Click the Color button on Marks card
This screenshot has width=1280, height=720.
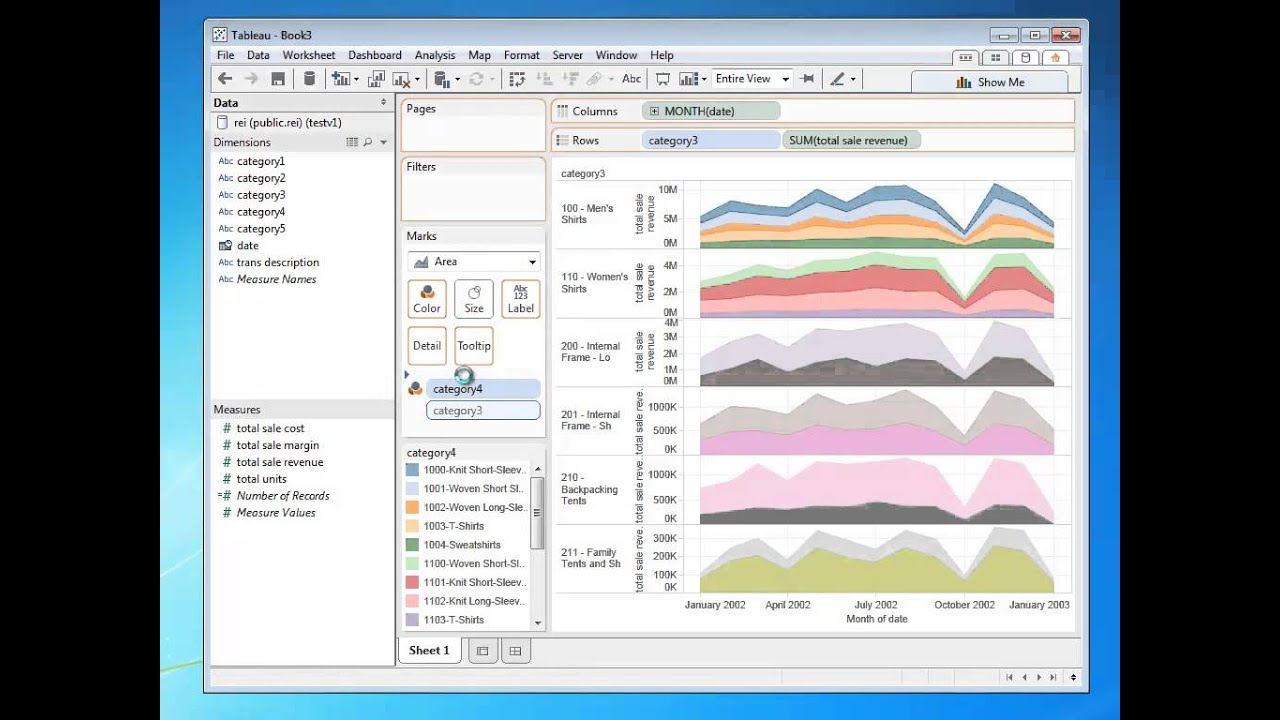[427, 299]
